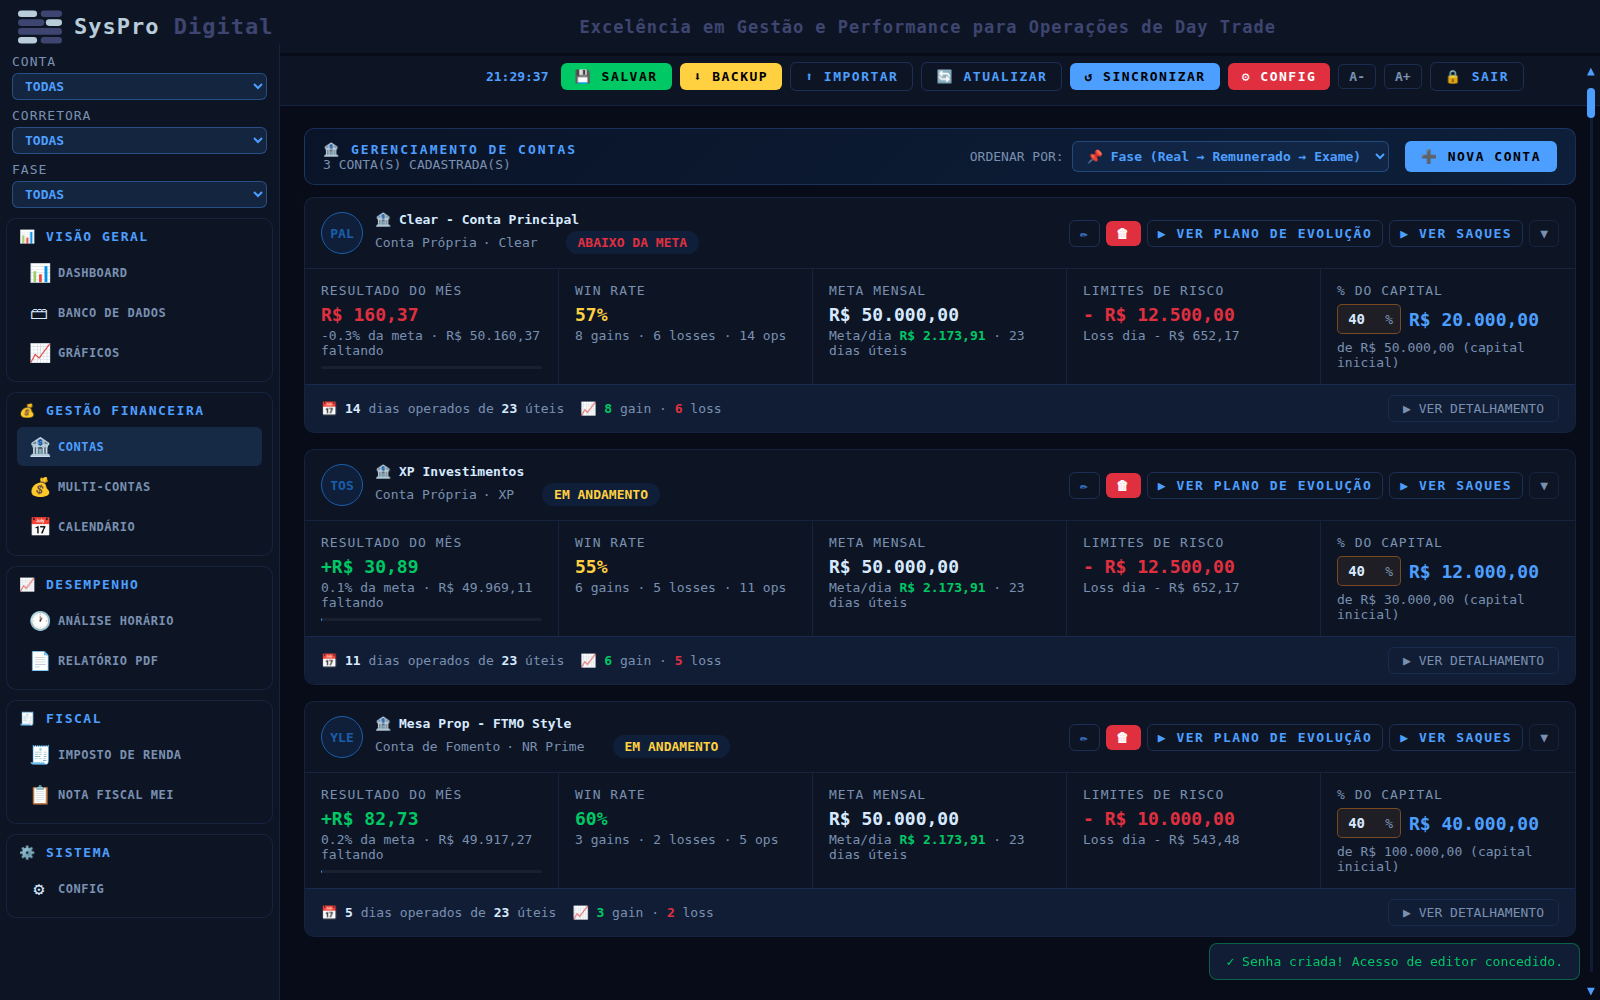Go to Gráficos section
1600x1000 pixels.
(140, 353)
